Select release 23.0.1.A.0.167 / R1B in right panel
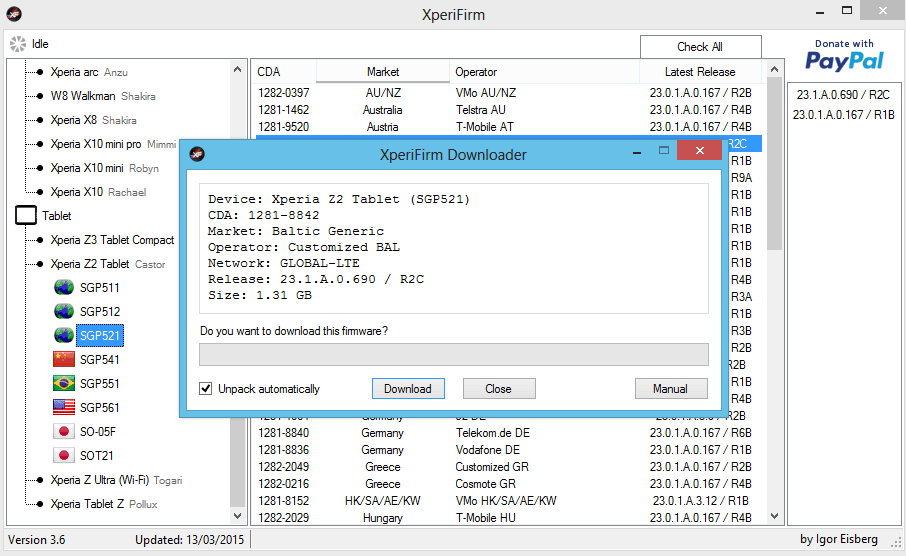The width and height of the screenshot is (906, 556). (x=844, y=115)
